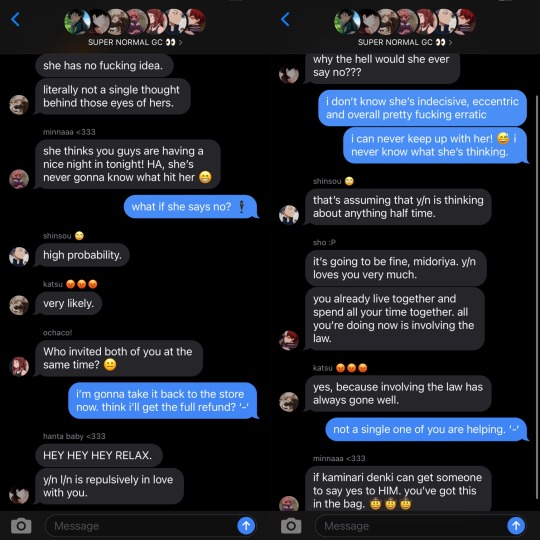Tap sho's avatar beside 'you already live together'

tap(289, 340)
